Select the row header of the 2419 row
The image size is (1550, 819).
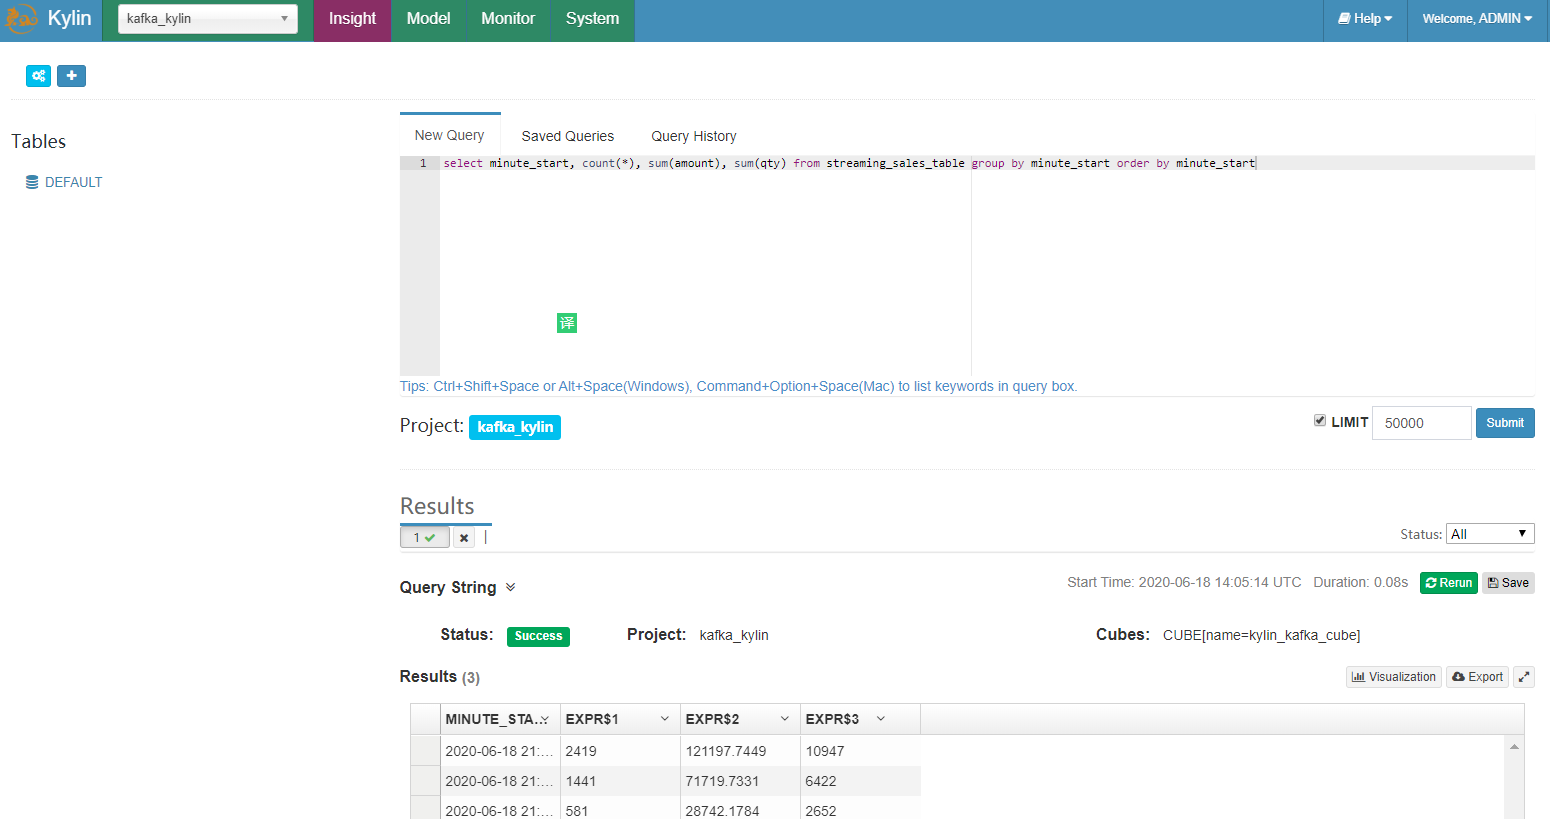425,751
